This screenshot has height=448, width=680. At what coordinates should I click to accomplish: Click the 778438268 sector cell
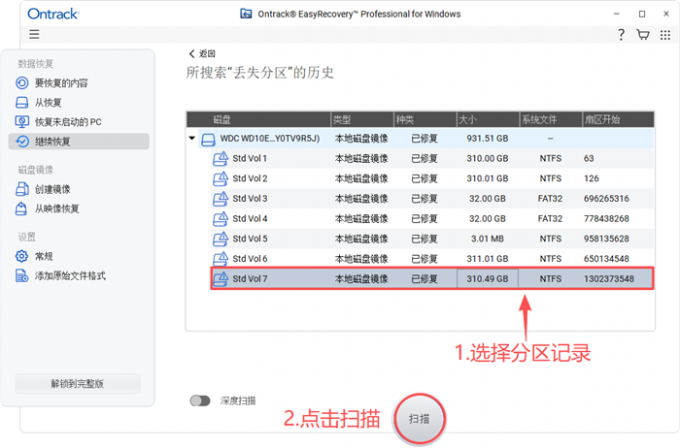pos(606,219)
